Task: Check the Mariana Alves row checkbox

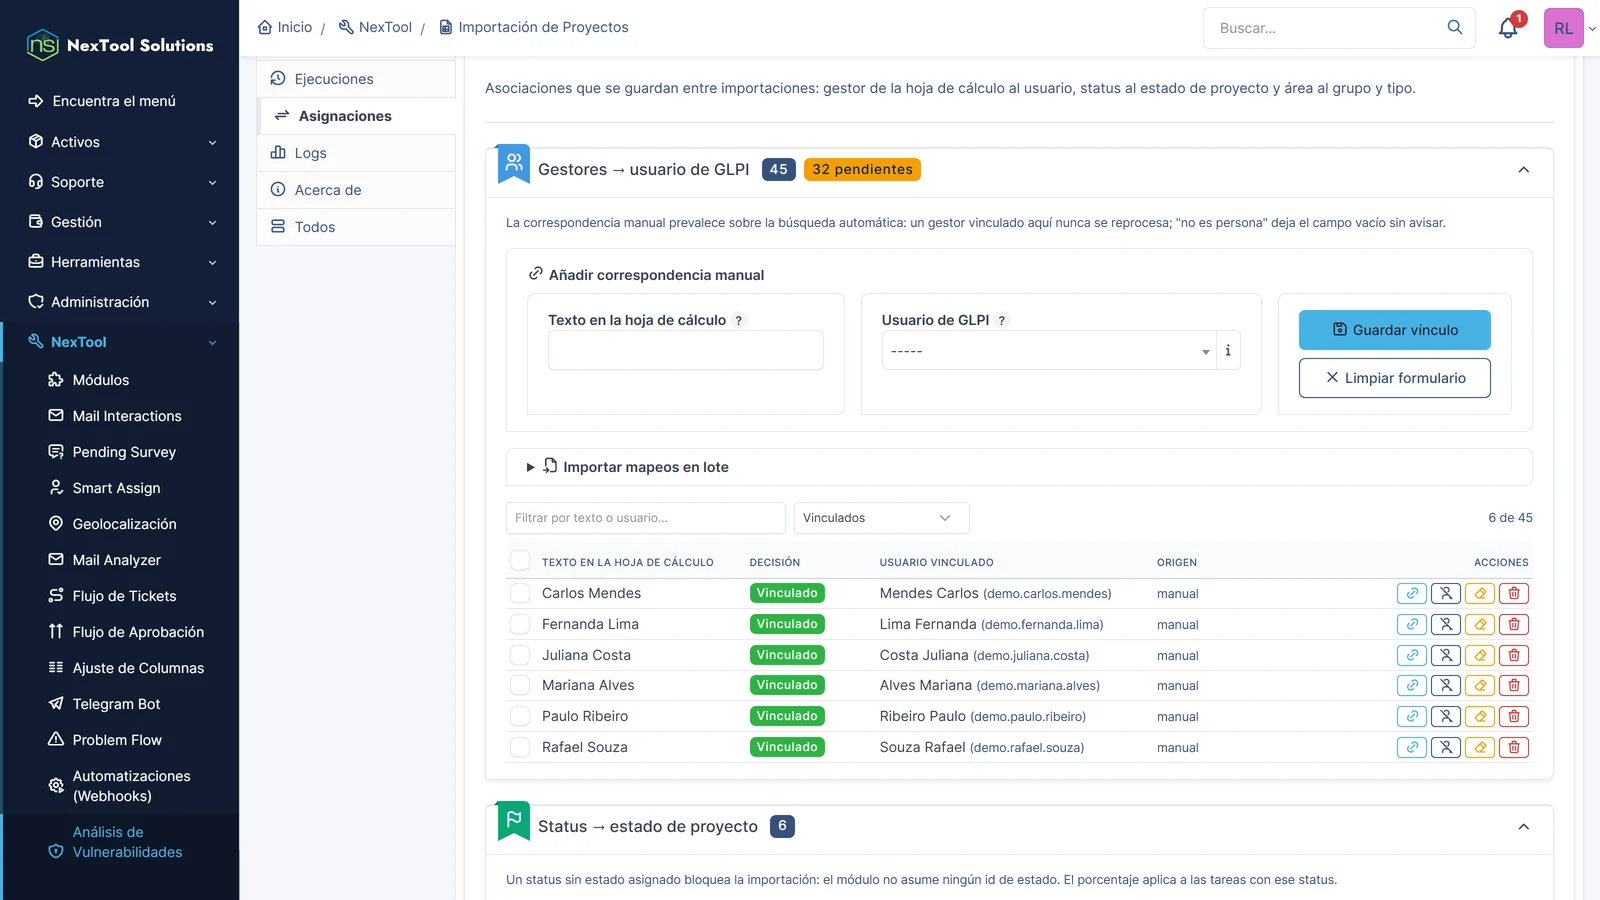Action: (520, 685)
